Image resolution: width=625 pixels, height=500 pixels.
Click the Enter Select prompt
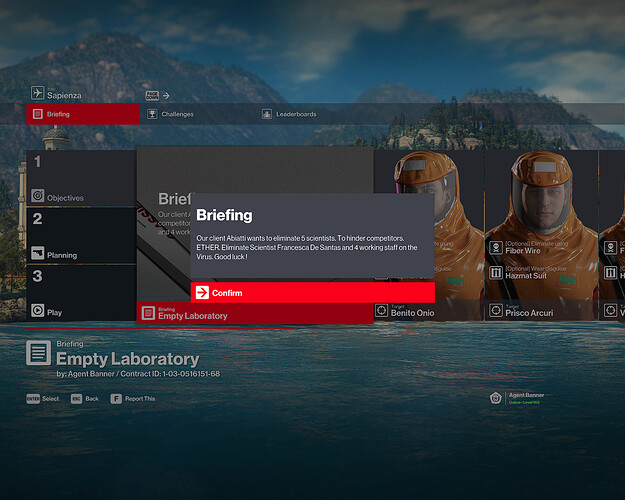coord(43,399)
